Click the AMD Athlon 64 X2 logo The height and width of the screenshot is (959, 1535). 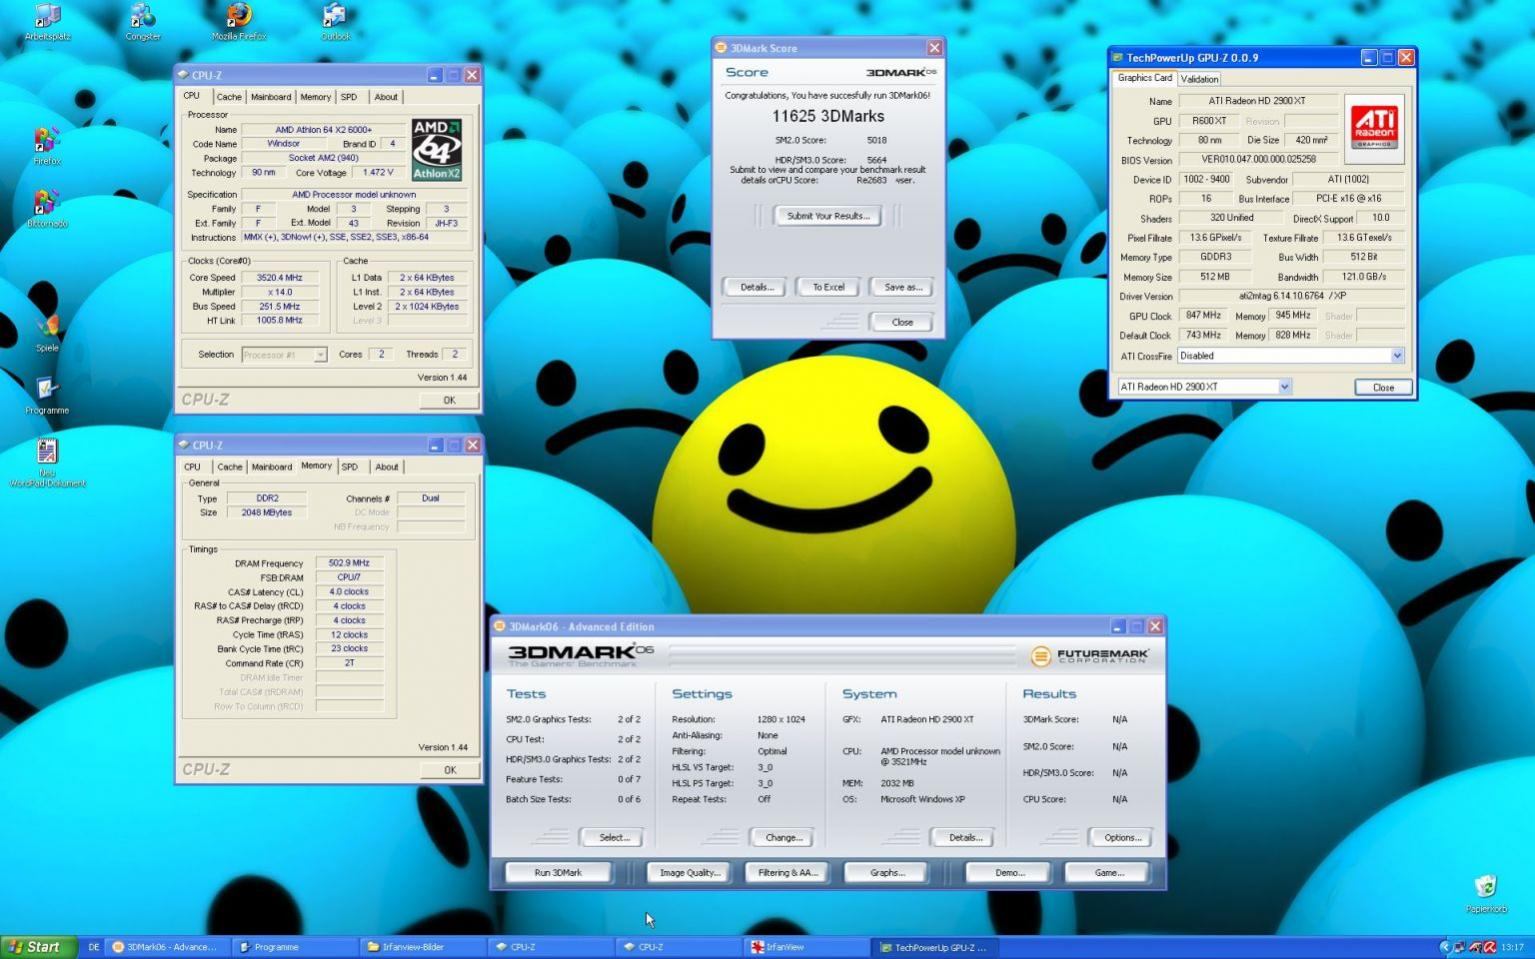coord(437,149)
